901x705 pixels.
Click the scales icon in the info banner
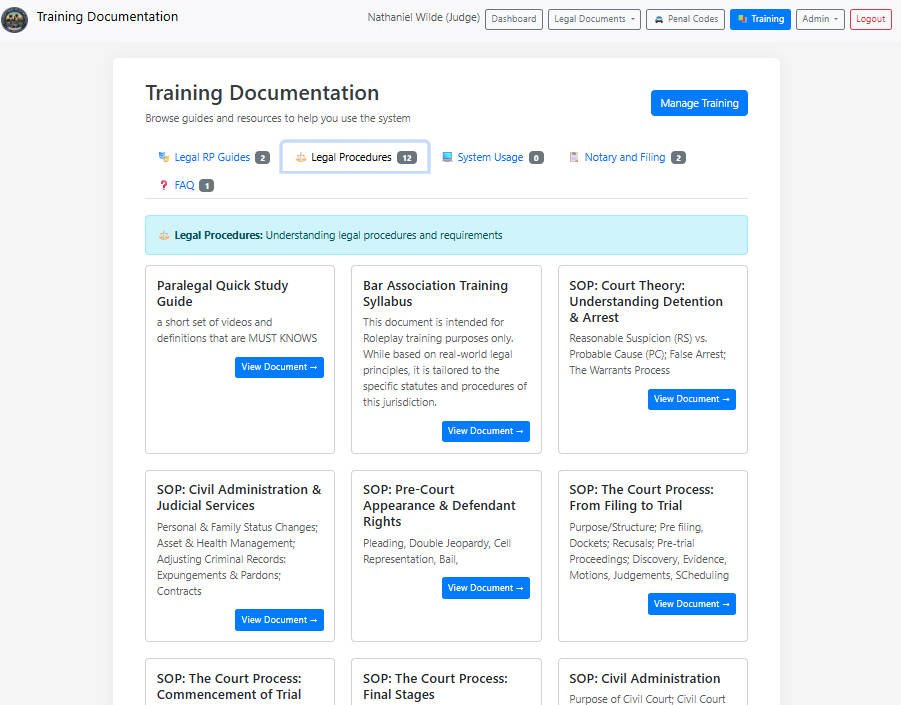[x=164, y=234]
